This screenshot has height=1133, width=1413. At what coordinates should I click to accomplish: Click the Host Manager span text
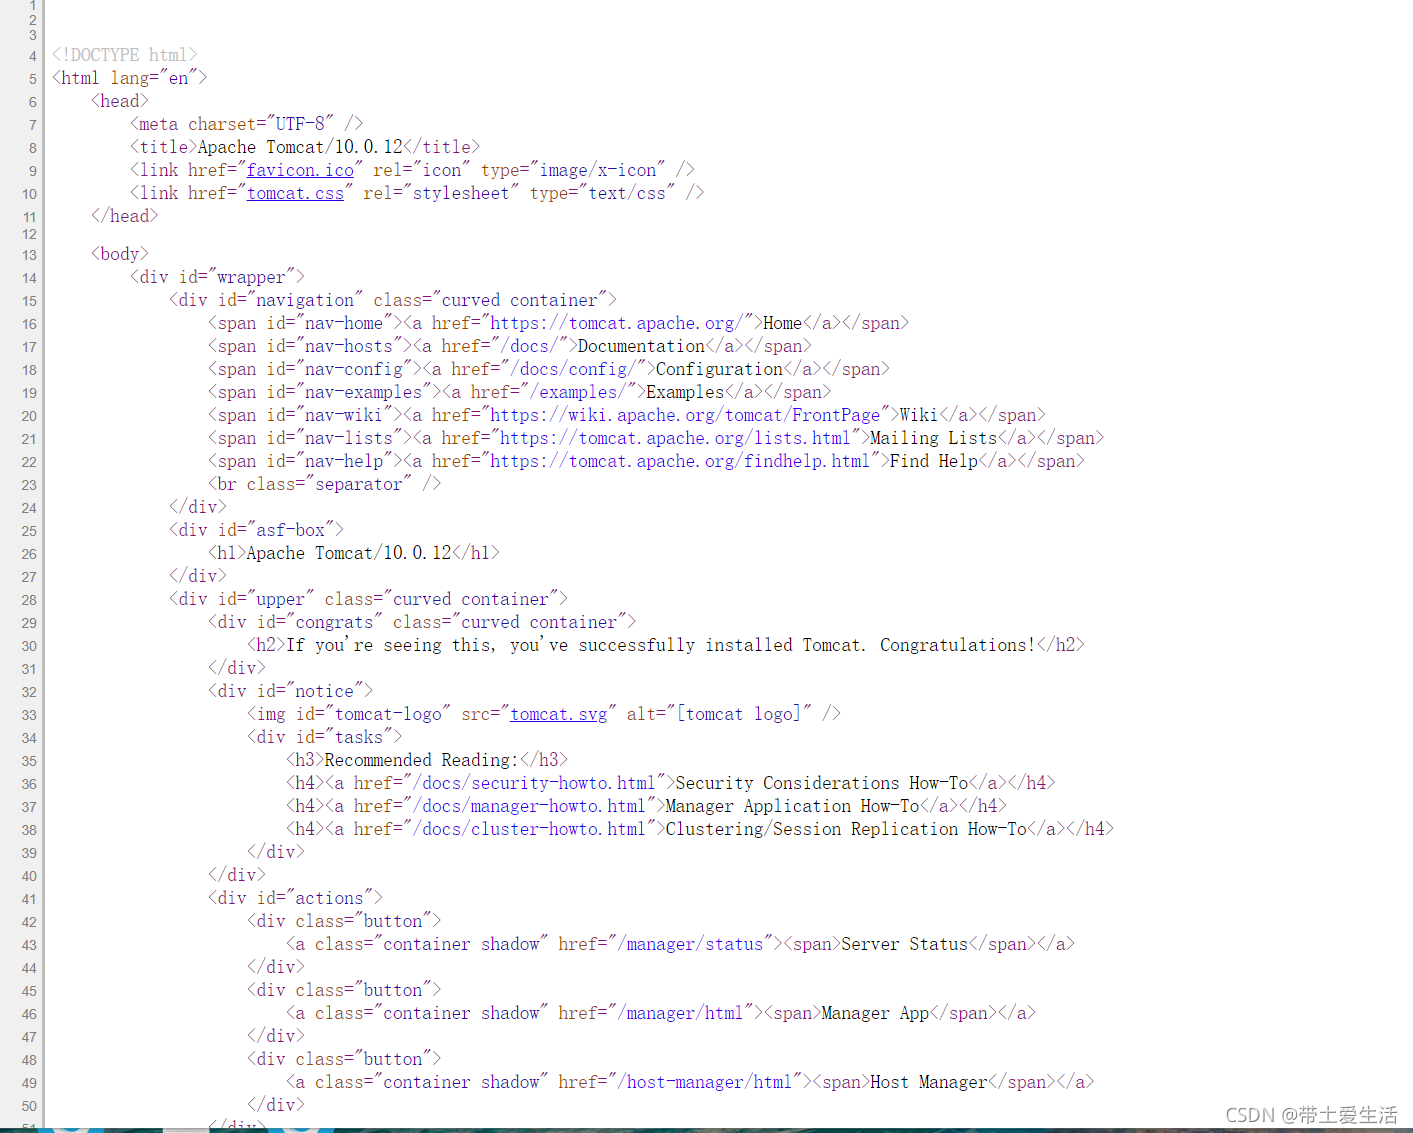pyautogui.click(x=929, y=1082)
